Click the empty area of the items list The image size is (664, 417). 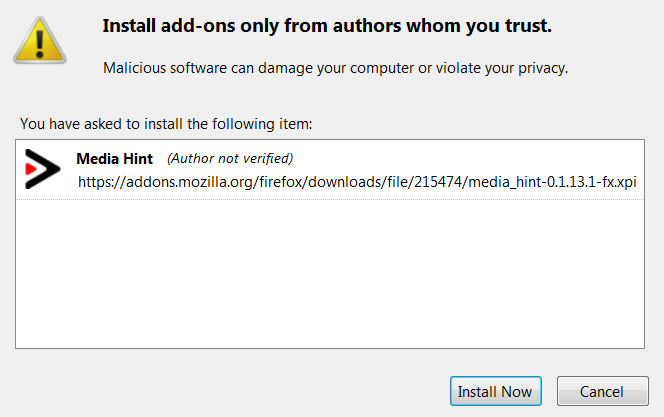tap(330, 274)
